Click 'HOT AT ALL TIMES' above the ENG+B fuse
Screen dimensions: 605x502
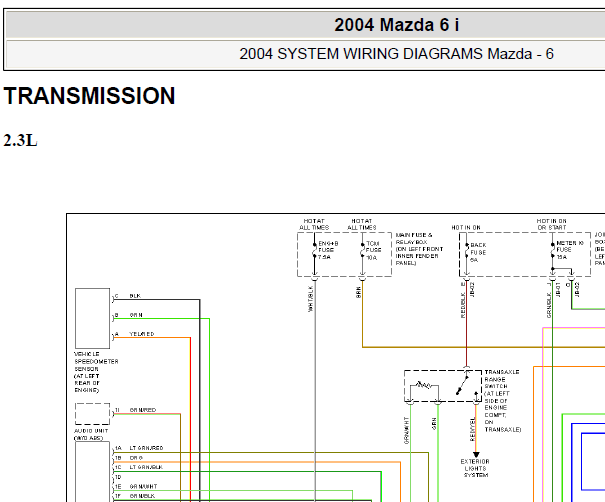(x=314, y=224)
